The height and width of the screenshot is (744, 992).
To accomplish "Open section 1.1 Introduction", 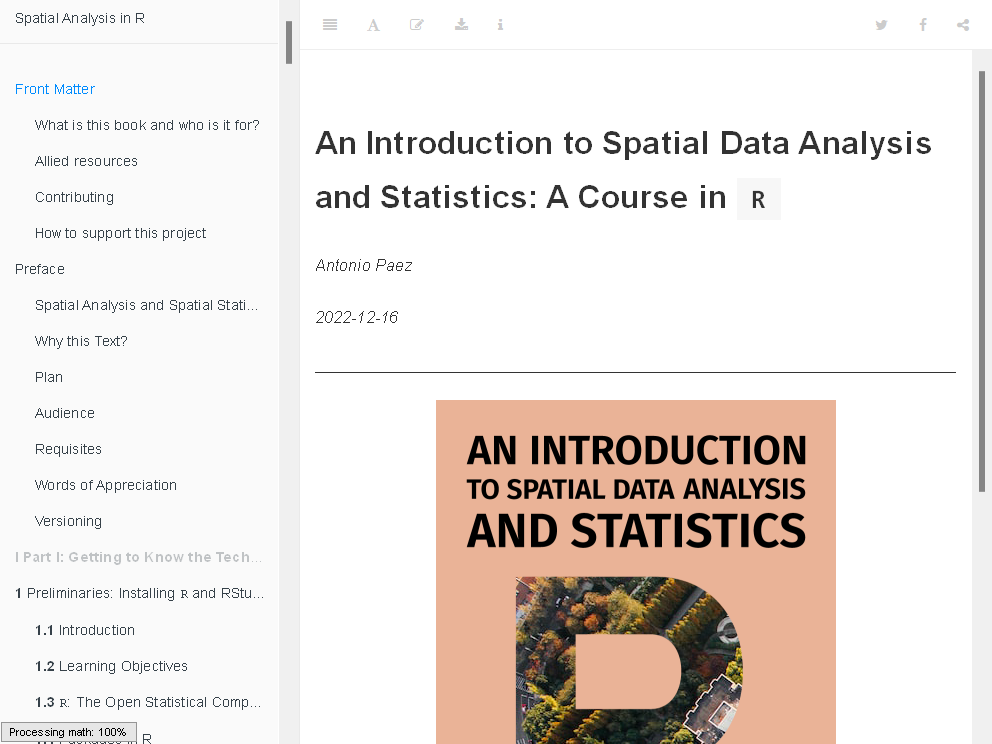I will (x=85, y=630).
